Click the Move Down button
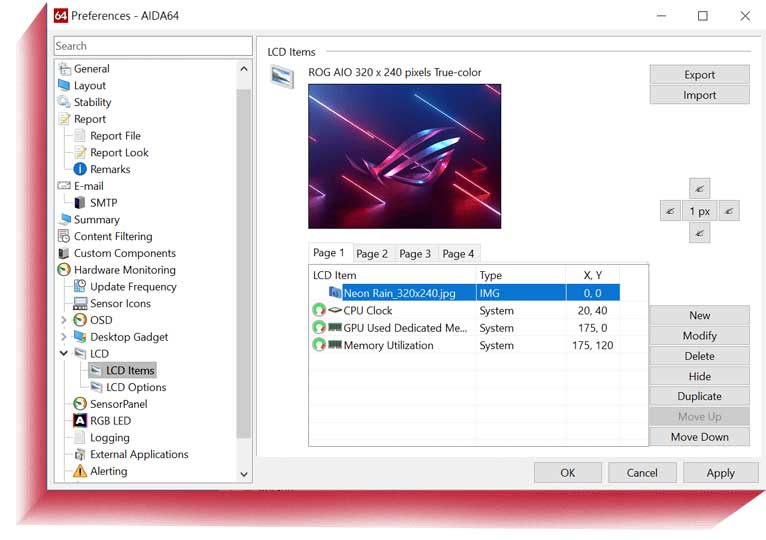This screenshot has width=766, height=540. [699, 437]
